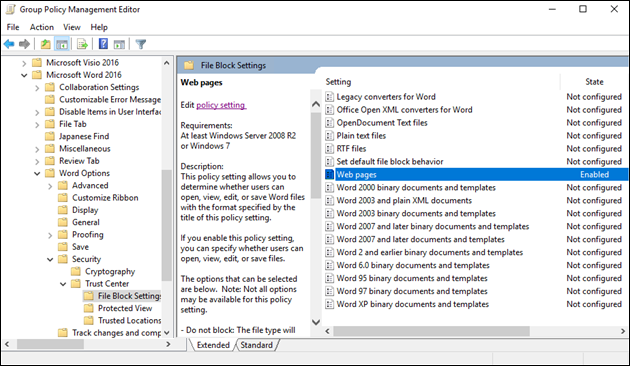The image size is (630, 366).
Task: Select Set default file block behavior
Action: pyautogui.click(x=390, y=162)
